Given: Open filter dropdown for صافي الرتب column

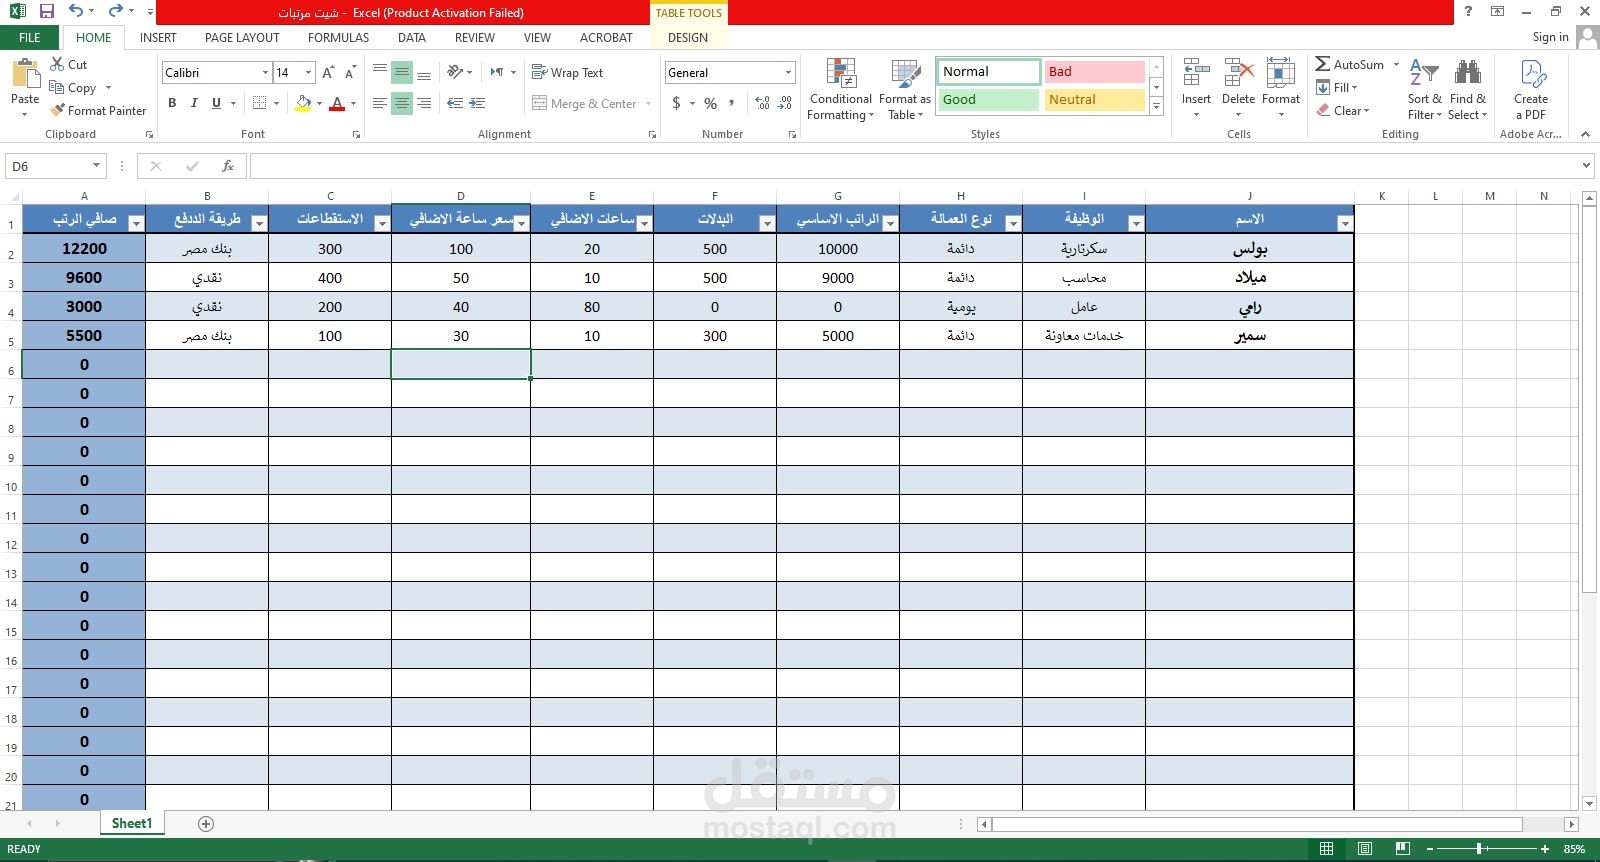Looking at the screenshot, I should point(136,224).
